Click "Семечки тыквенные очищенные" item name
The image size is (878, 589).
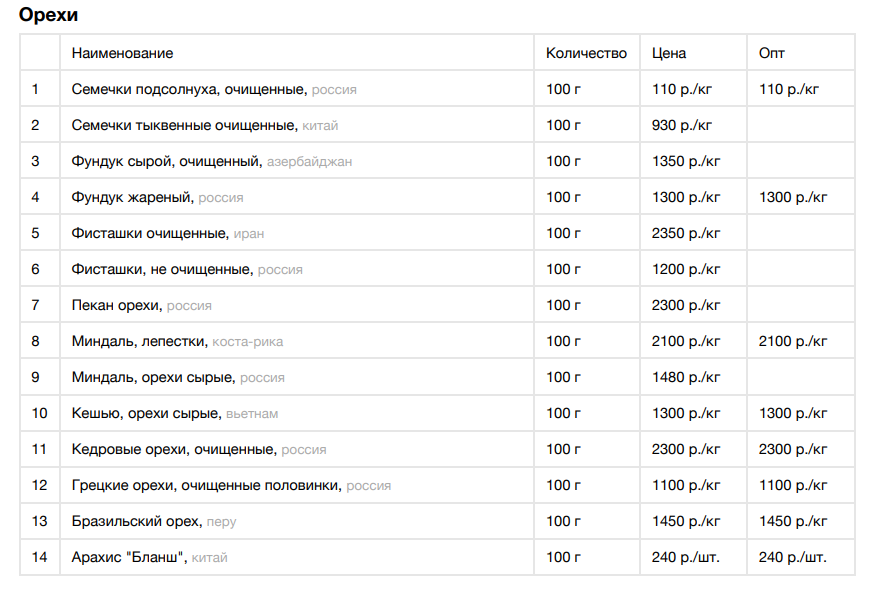point(184,125)
